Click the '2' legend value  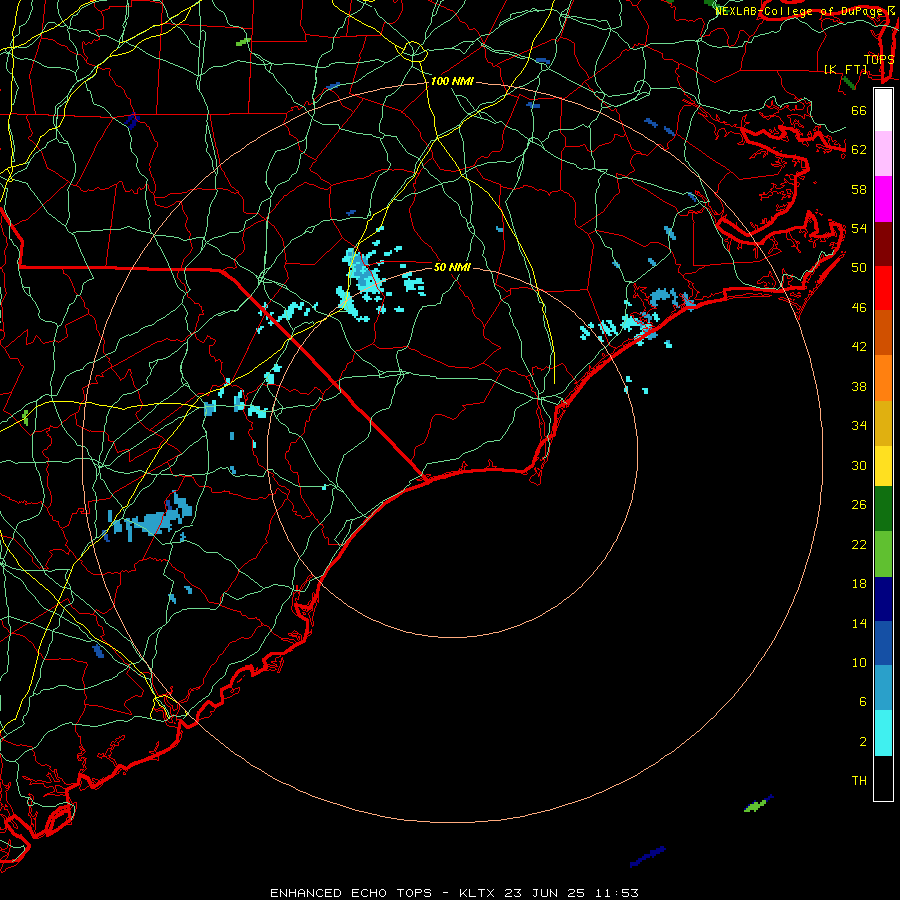tap(862, 742)
